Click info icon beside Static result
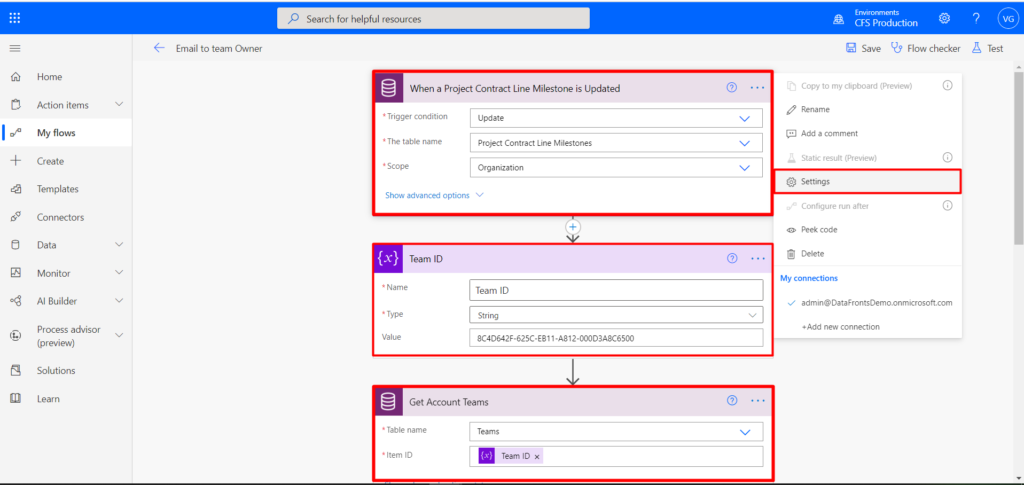 coord(947,157)
